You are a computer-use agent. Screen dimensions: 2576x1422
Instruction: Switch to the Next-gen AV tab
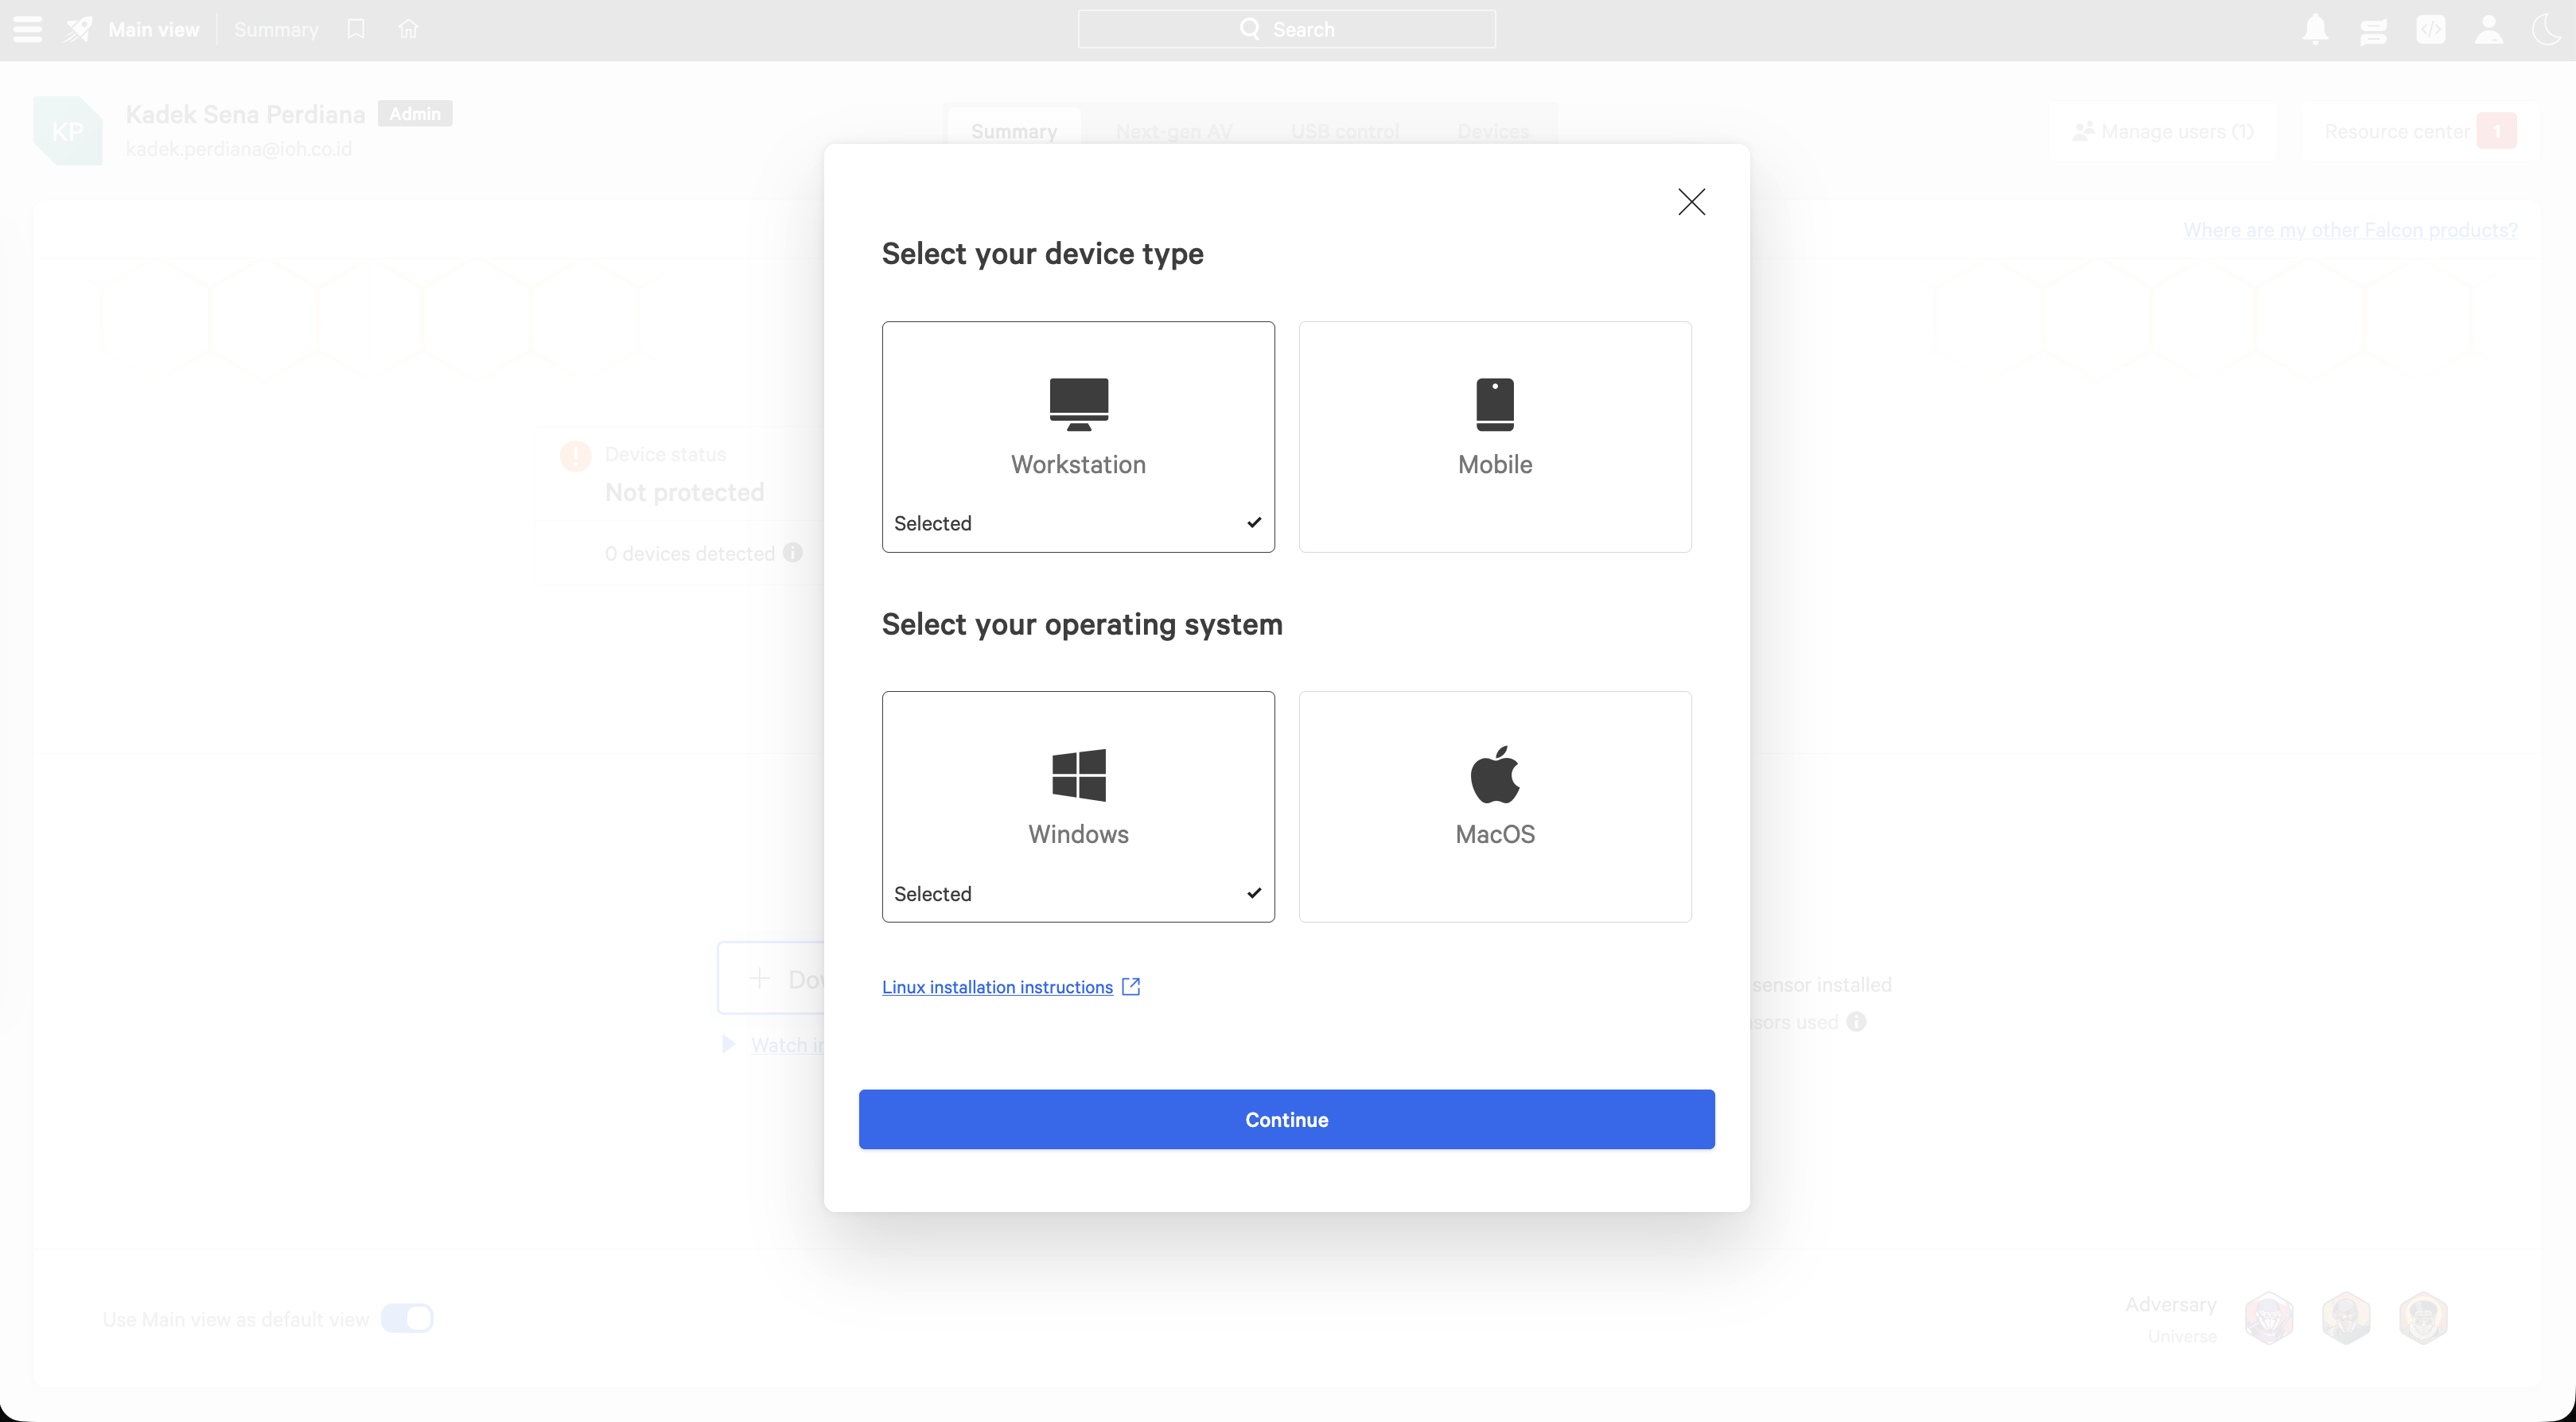(1174, 131)
